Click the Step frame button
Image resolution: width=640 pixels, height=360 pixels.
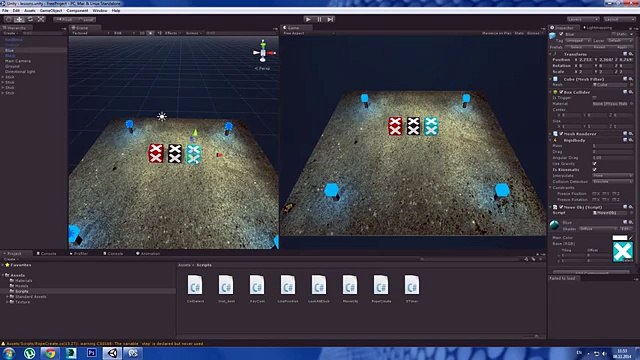pos(331,19)
